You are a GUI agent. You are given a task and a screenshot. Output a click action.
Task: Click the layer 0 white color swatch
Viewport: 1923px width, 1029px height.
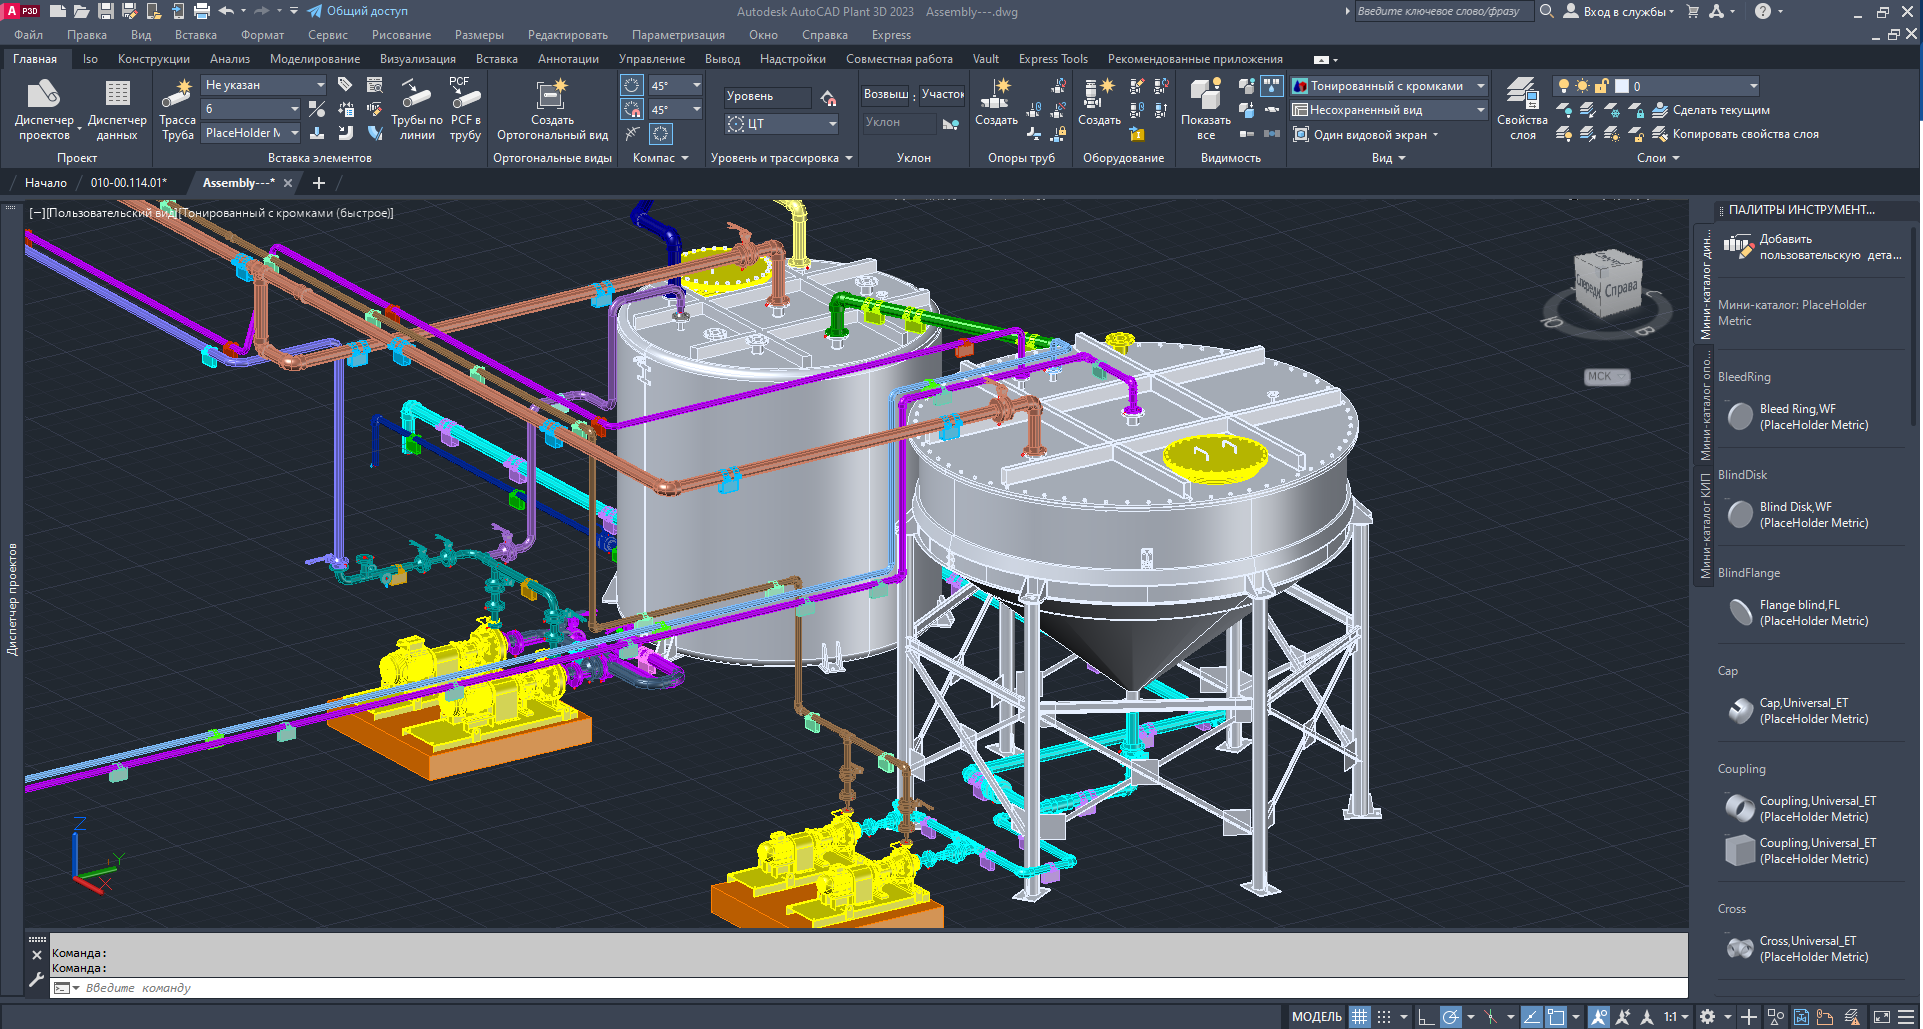[1622, 86]
